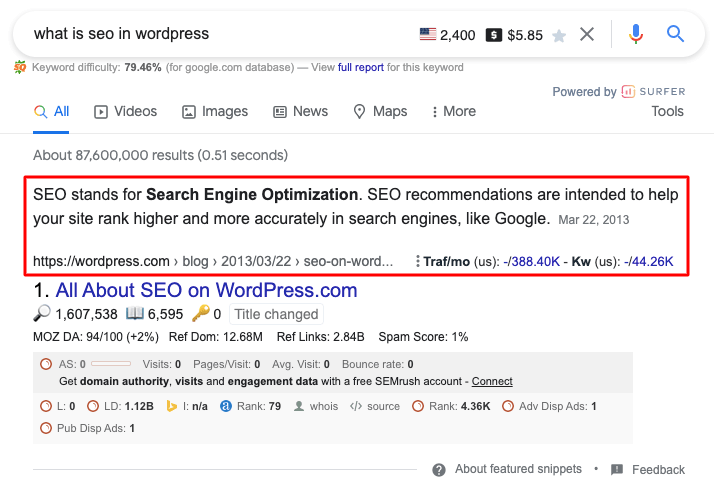Click the Ref Links: 2.84B text
The width and height of the screenshot is (714, 495).
321,337
